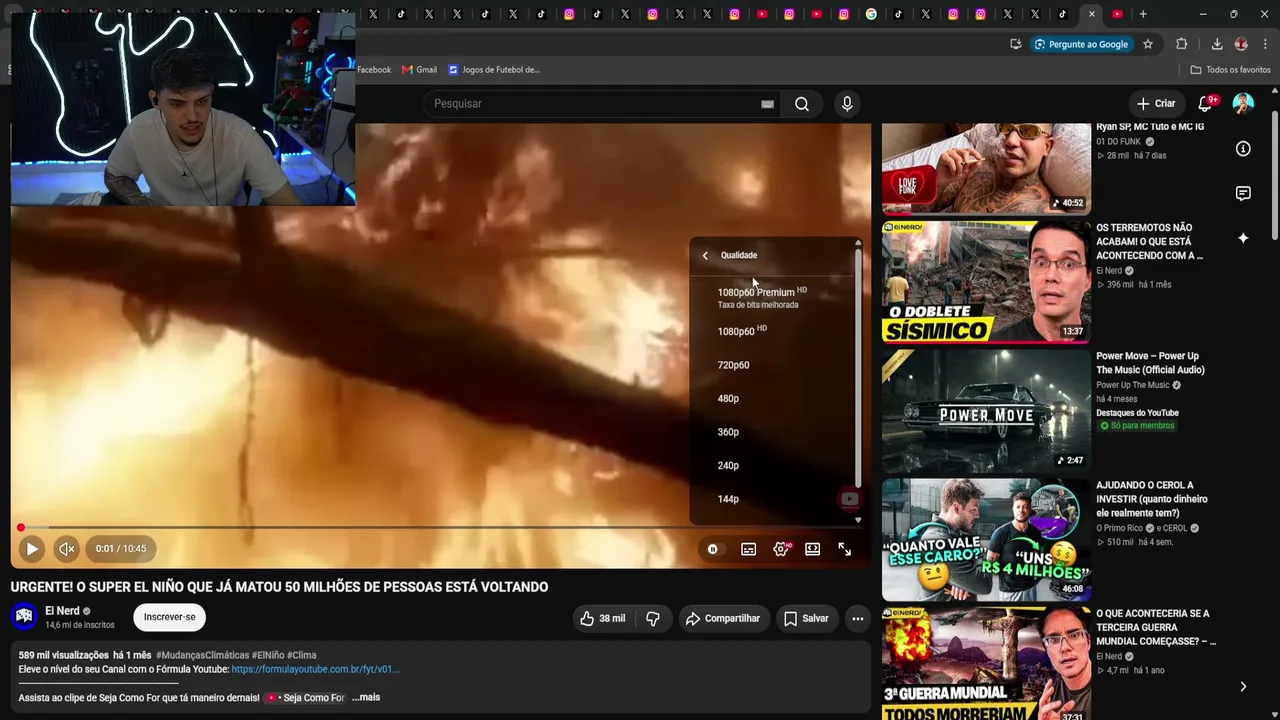This screenshot has height=720, width=1280.
Task: Click the quality menu scrollbar
Action: point(858,370)
